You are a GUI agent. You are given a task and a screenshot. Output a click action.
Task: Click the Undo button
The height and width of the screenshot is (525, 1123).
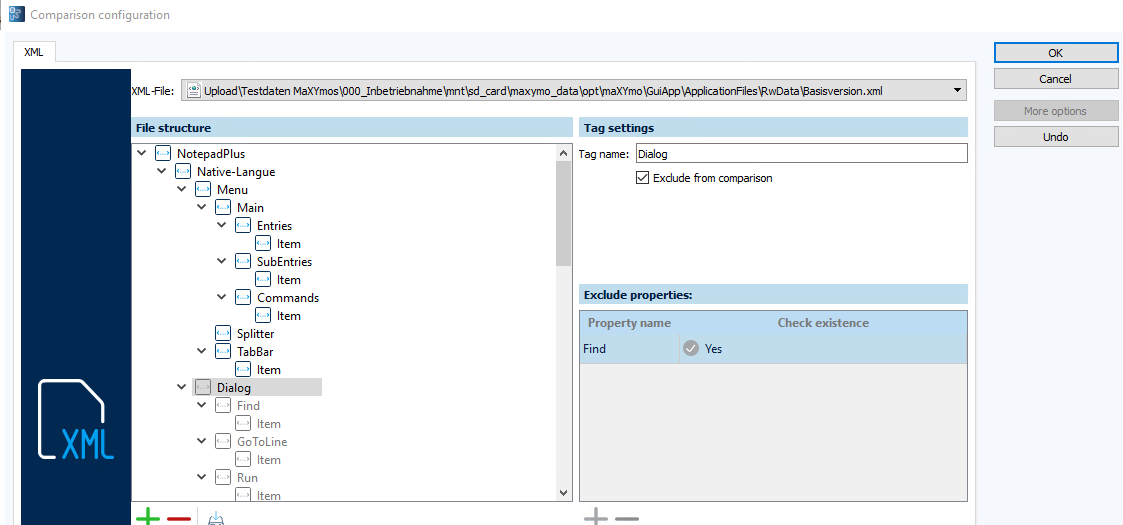click(x=1055, y=137)
